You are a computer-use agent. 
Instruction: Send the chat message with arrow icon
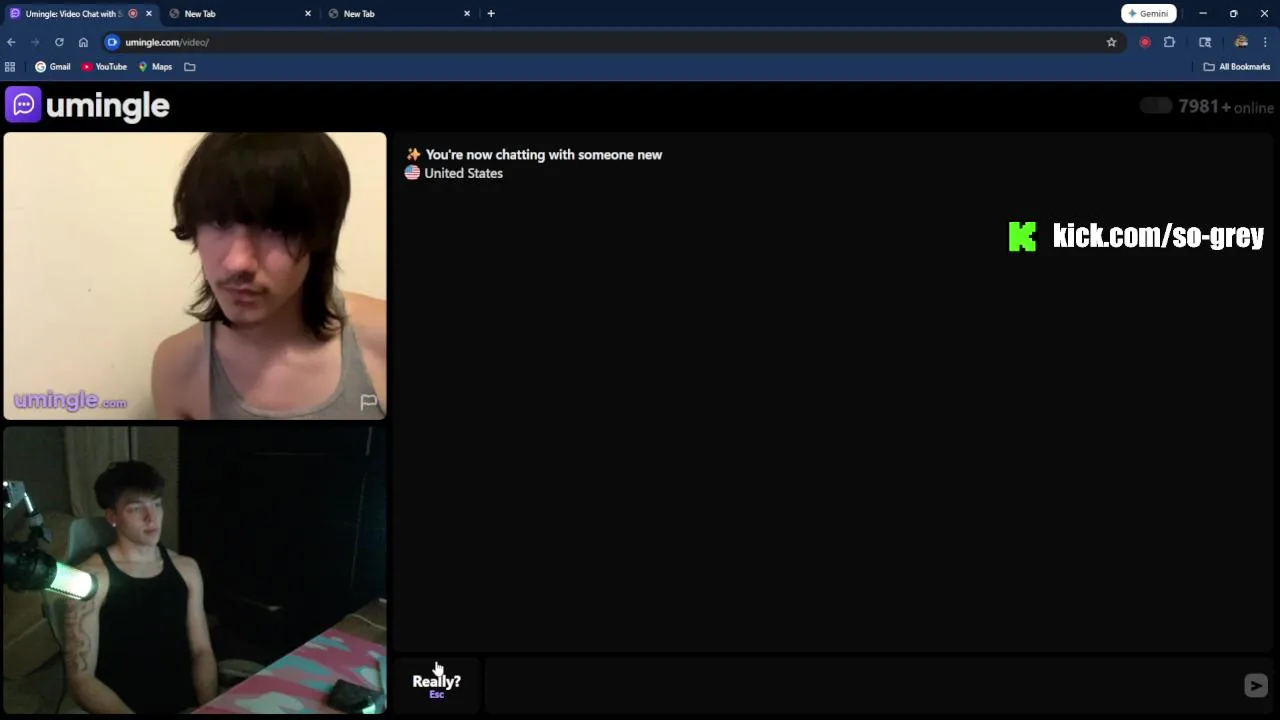1255,685
